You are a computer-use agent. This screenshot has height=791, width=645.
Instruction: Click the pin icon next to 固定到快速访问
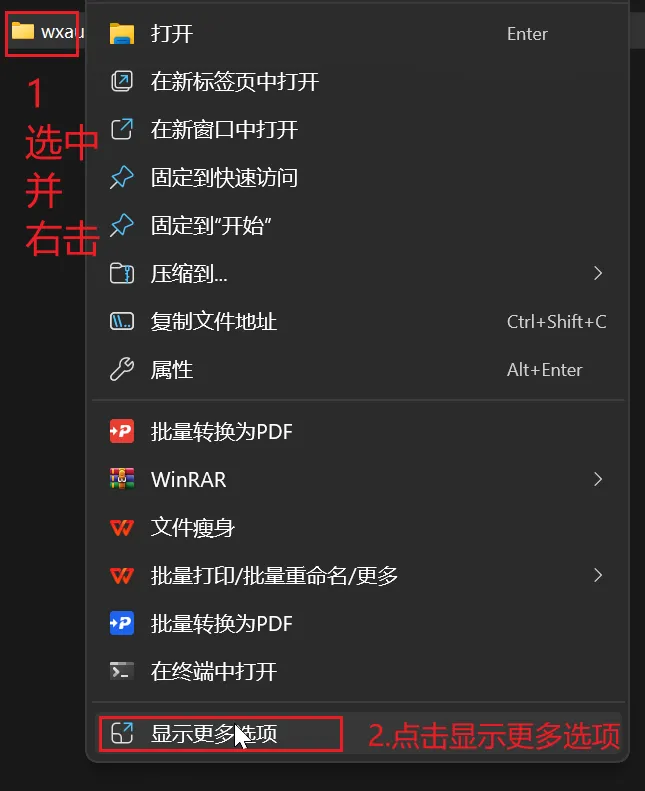122,177
